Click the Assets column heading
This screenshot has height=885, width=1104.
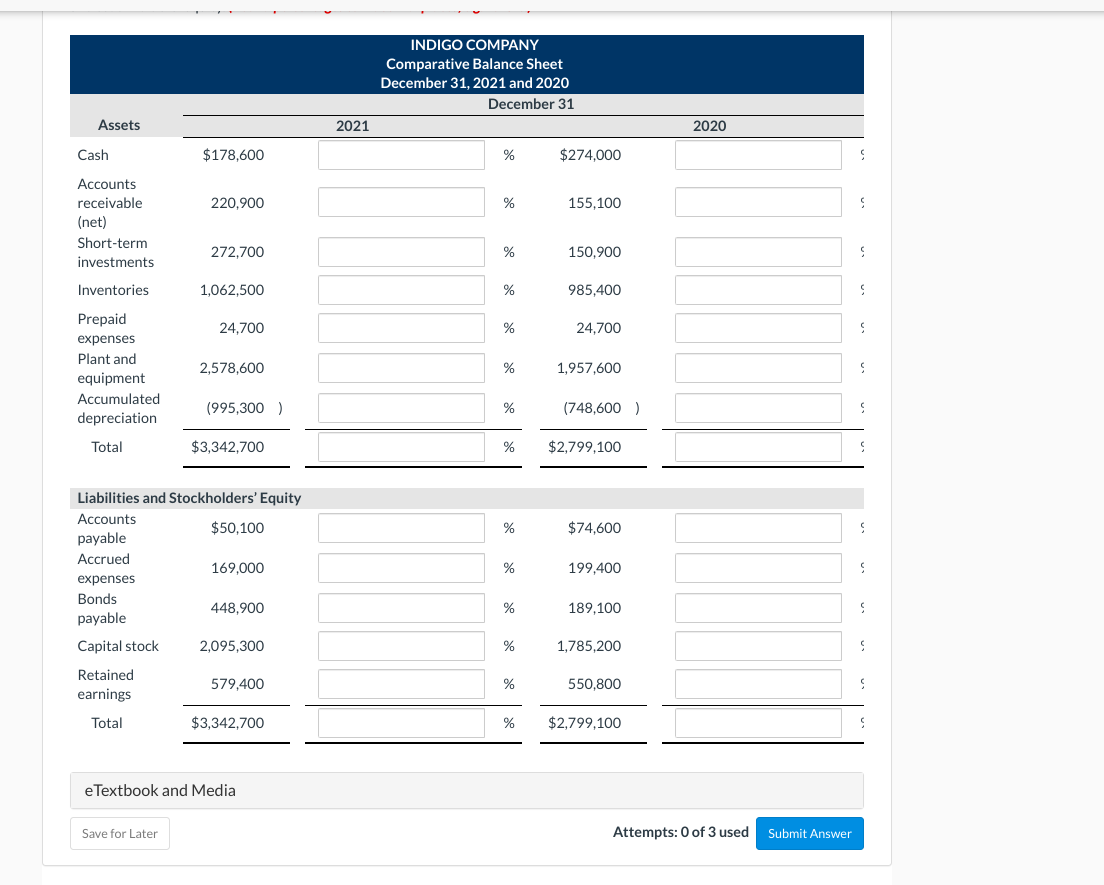pos(119,125)
